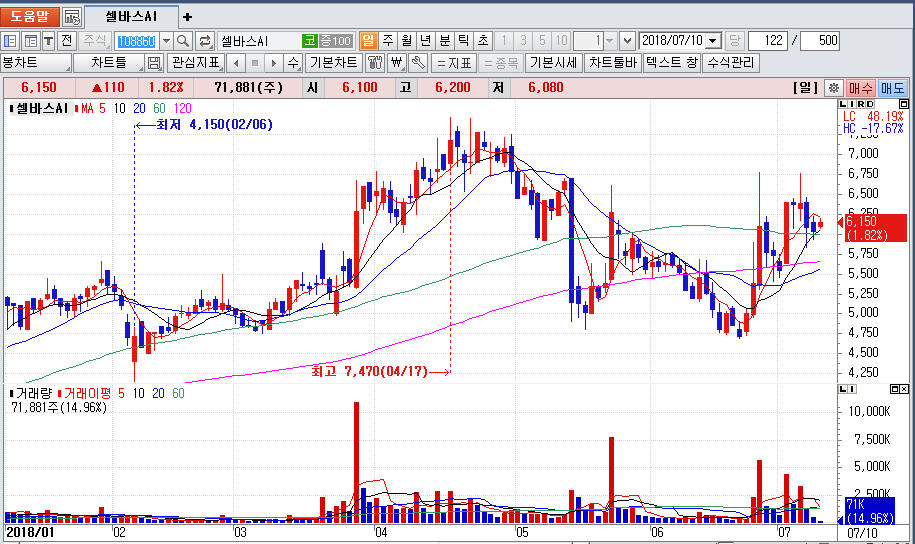Click the screen list icon beside 도움말
This screenshot has width=915, height=544.
pos(72,17)
